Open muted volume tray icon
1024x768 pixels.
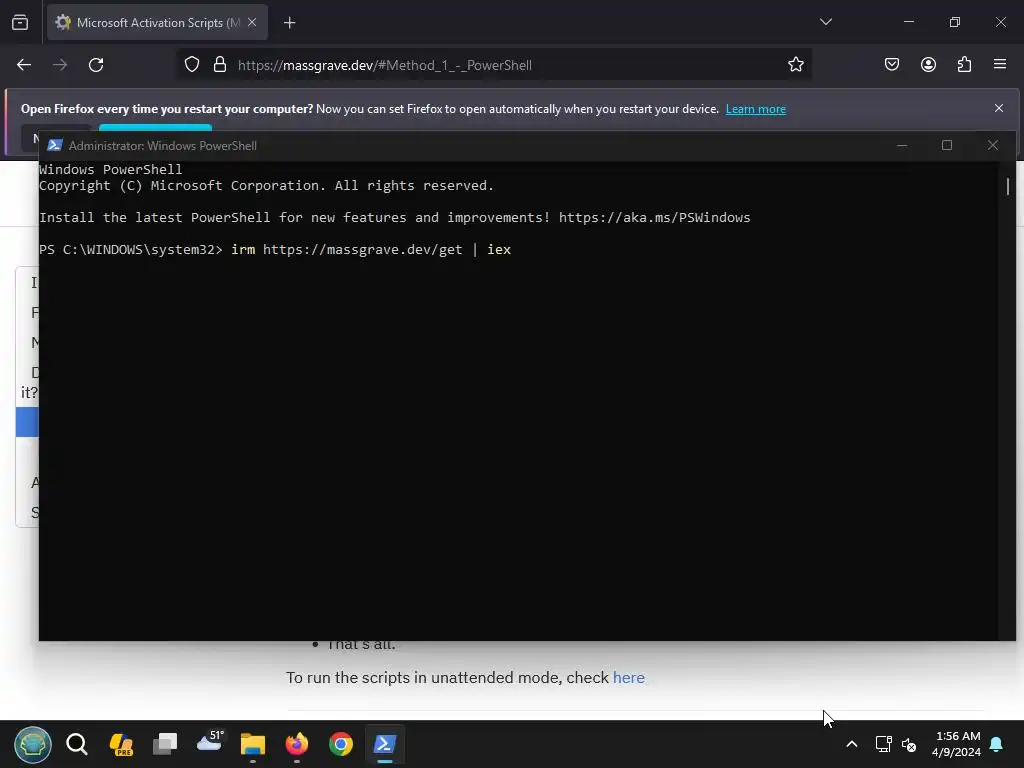pos(909,744)
